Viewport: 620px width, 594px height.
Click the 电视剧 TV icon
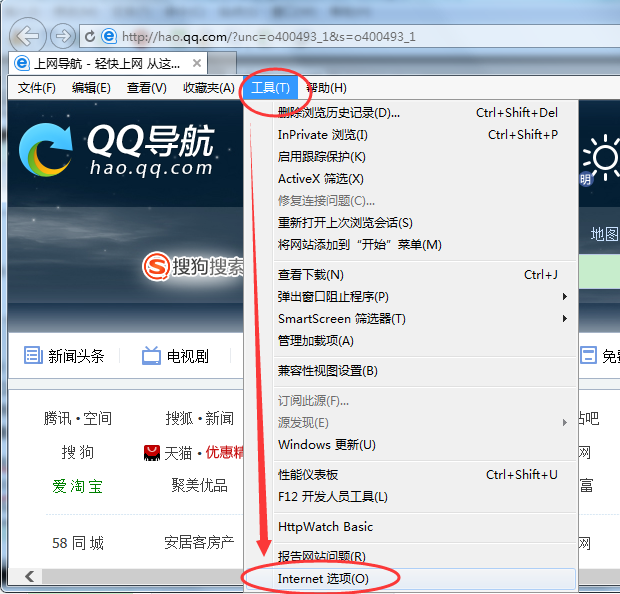[151, 356]
